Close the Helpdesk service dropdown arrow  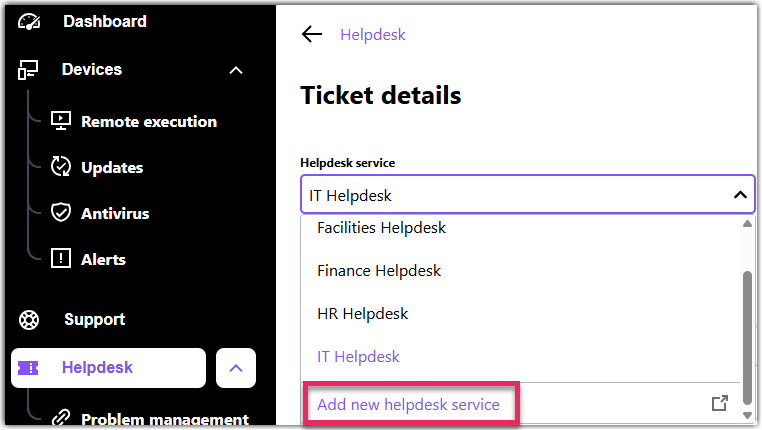click(x=740, y=195)
